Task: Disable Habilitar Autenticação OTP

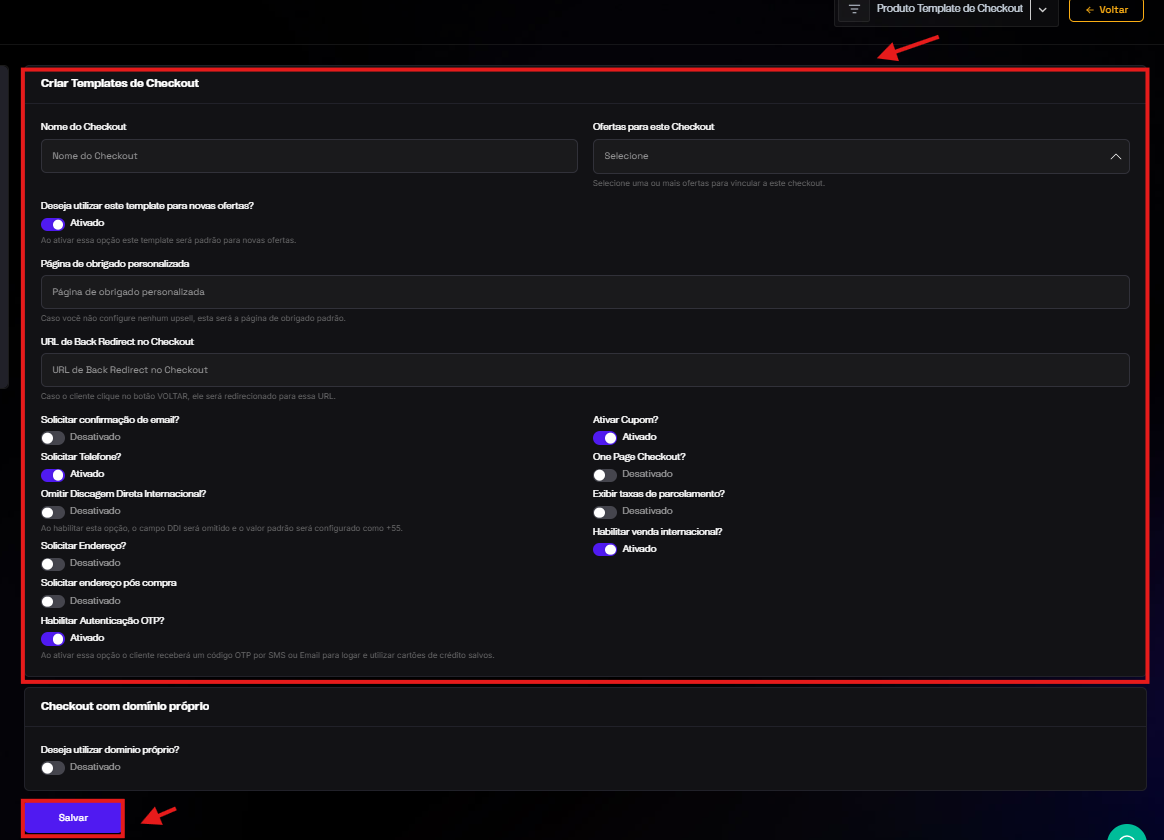Action: (x=53, y=638)
